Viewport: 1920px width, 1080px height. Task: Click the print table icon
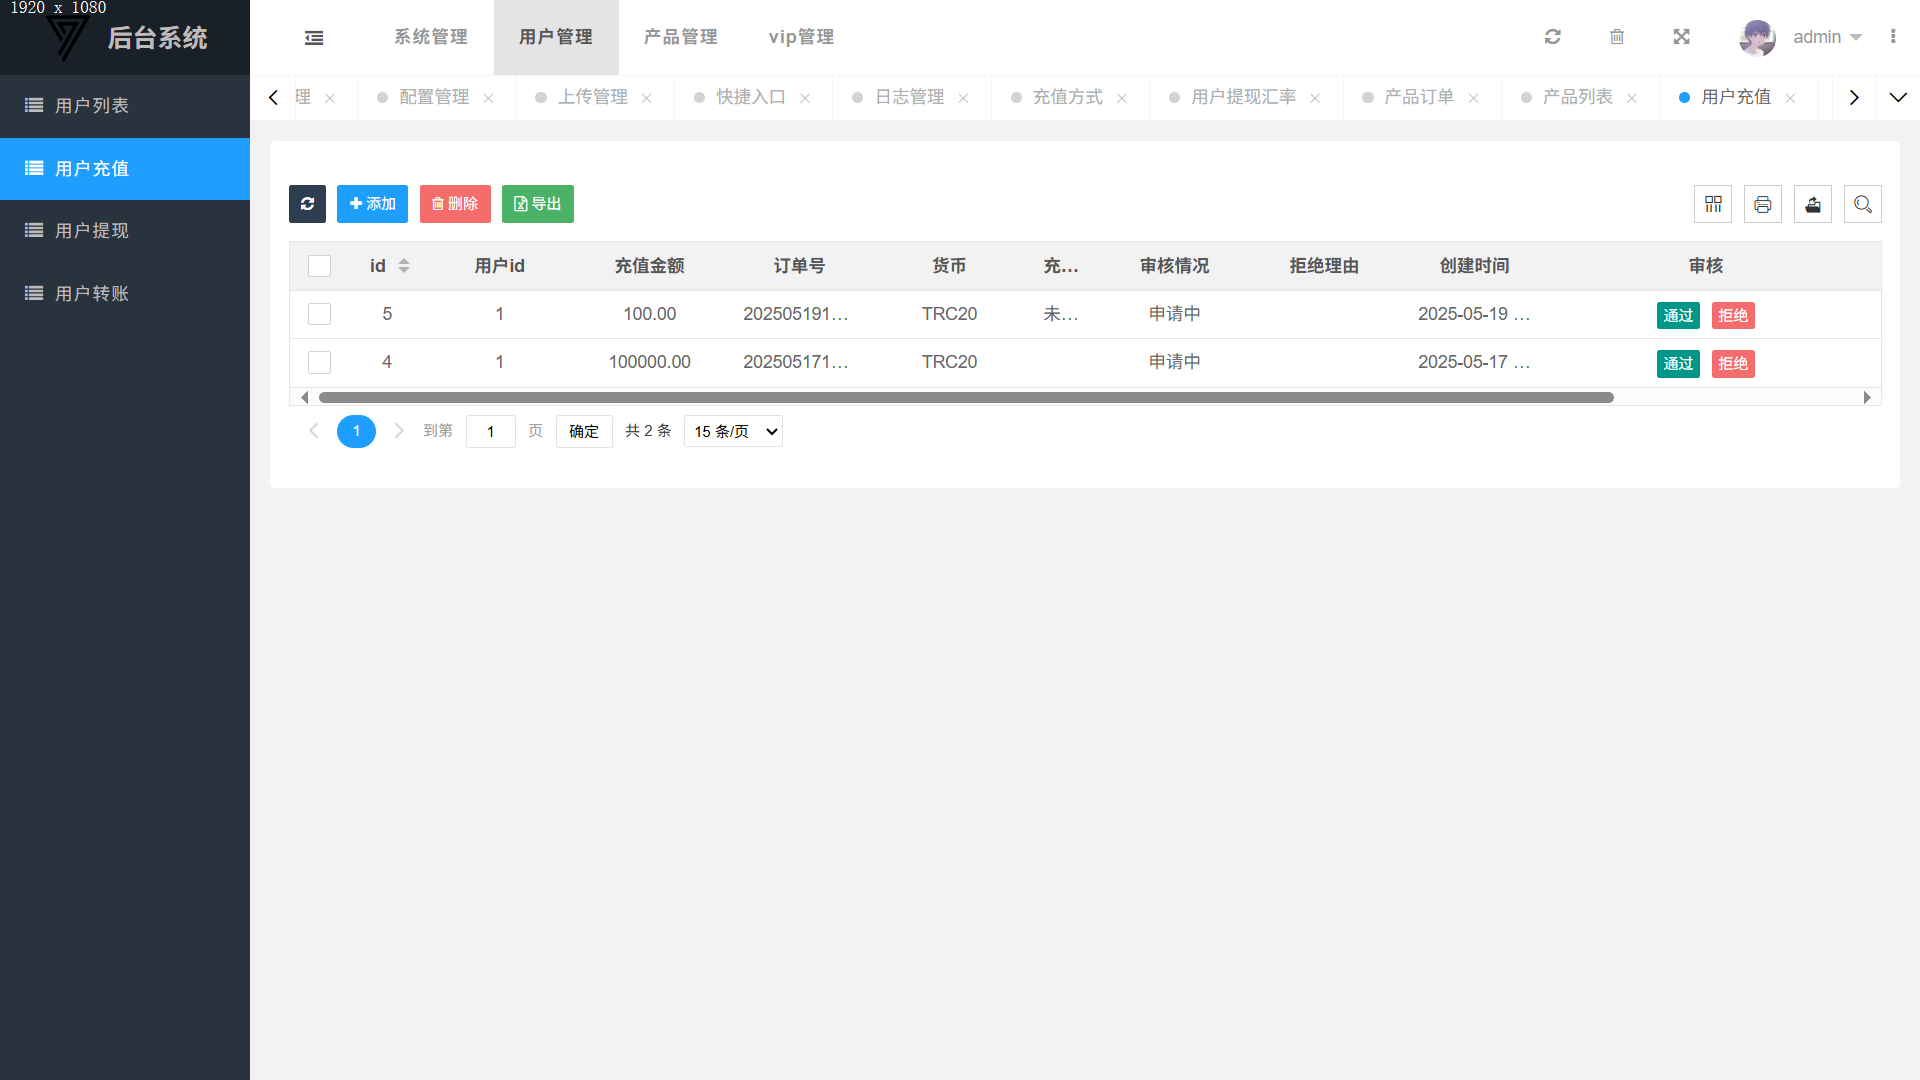(x=1763, y=204)
